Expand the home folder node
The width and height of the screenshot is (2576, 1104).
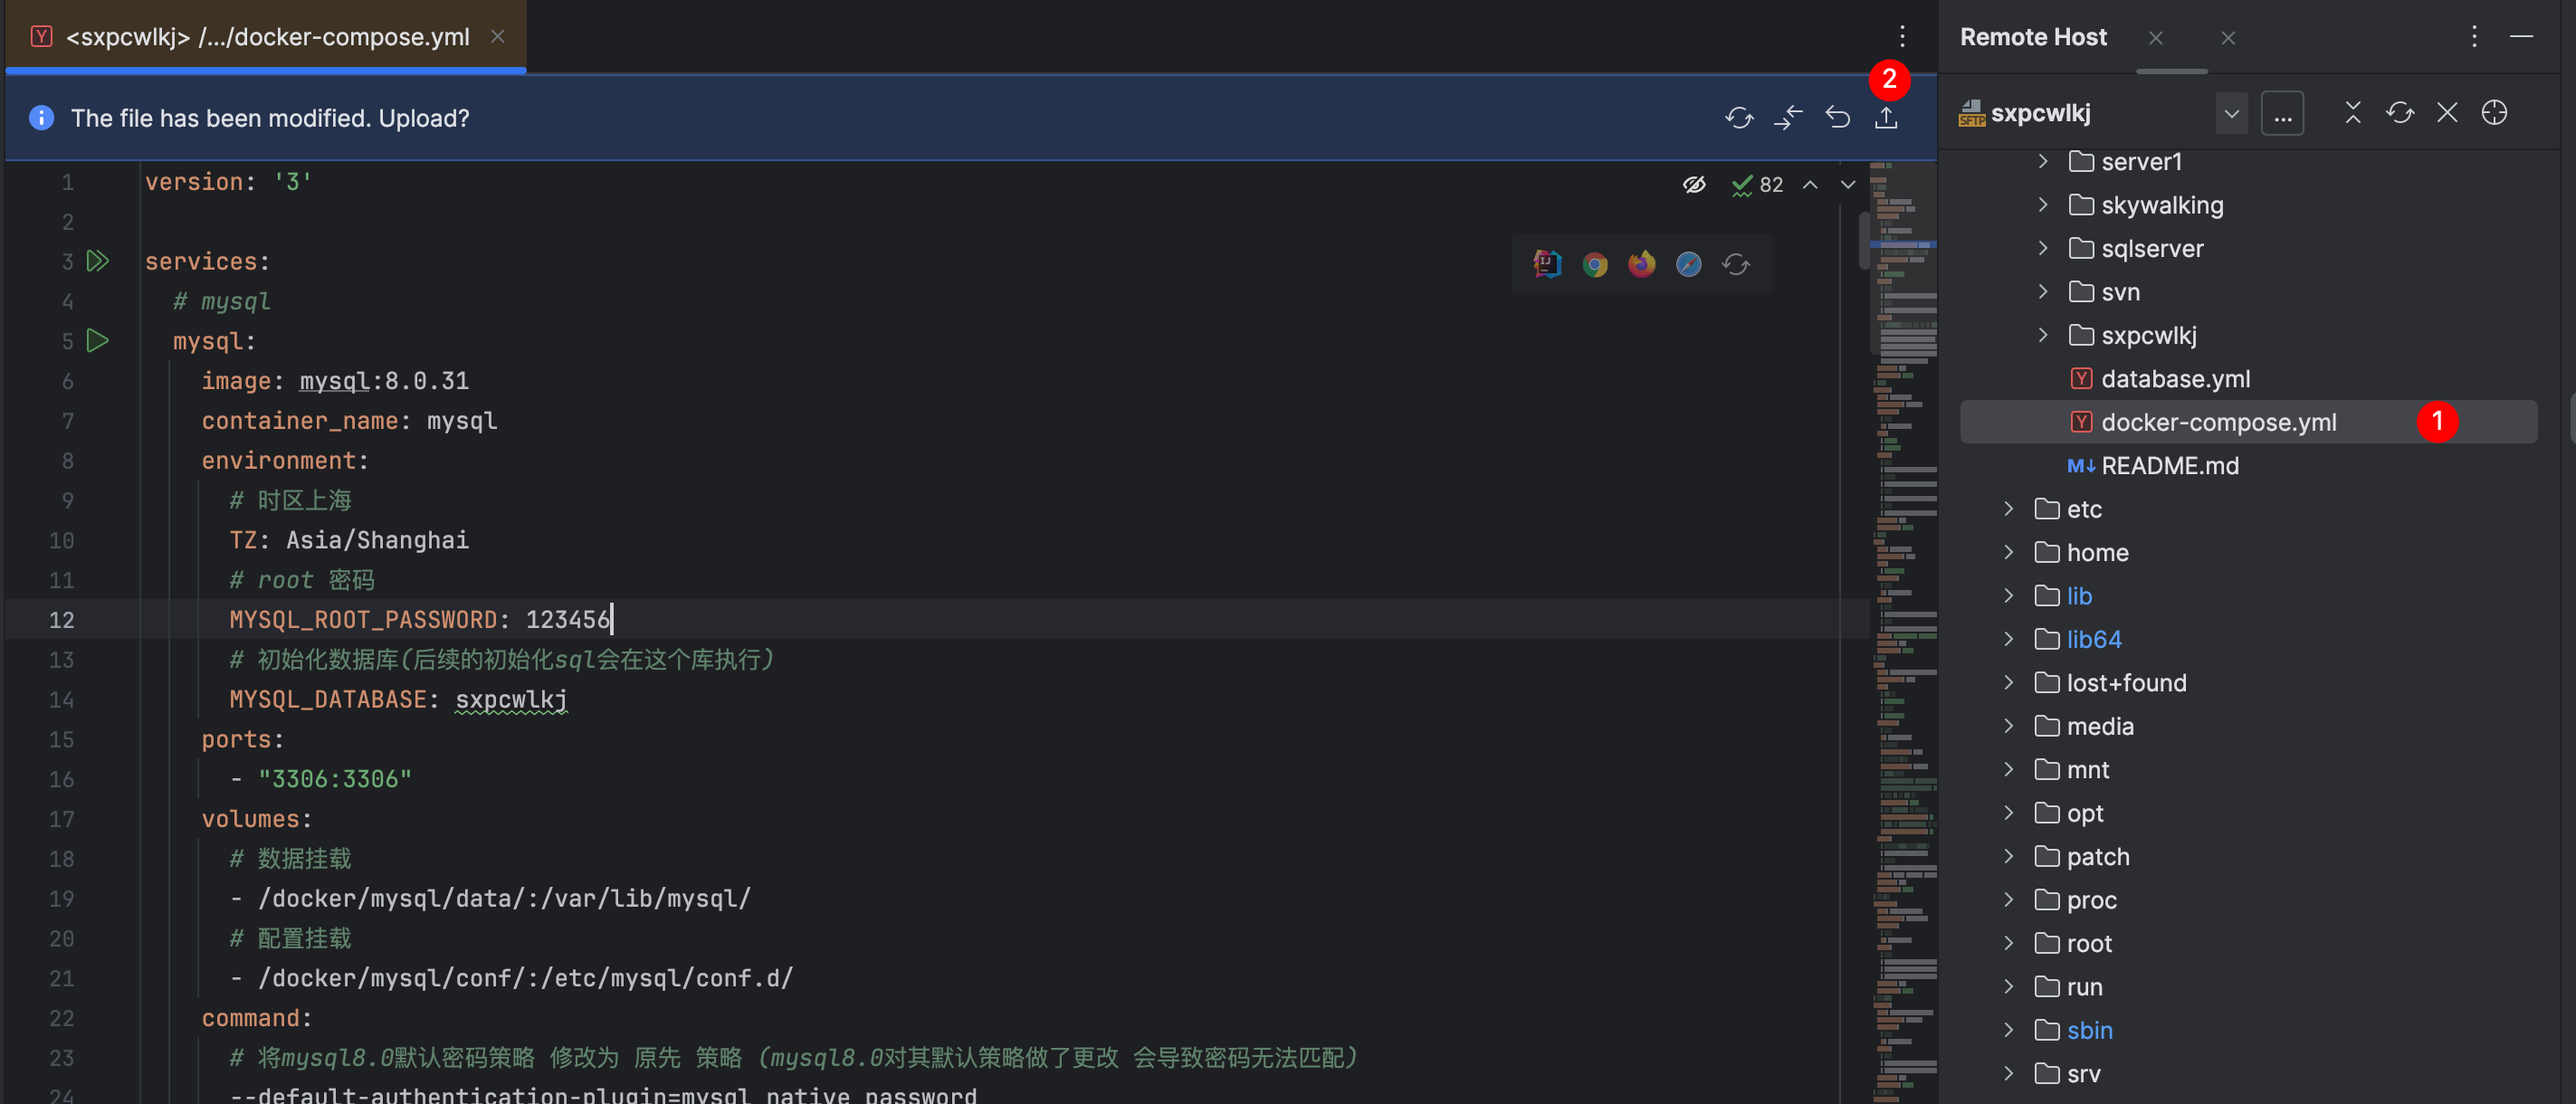[x=2008, y=552]
